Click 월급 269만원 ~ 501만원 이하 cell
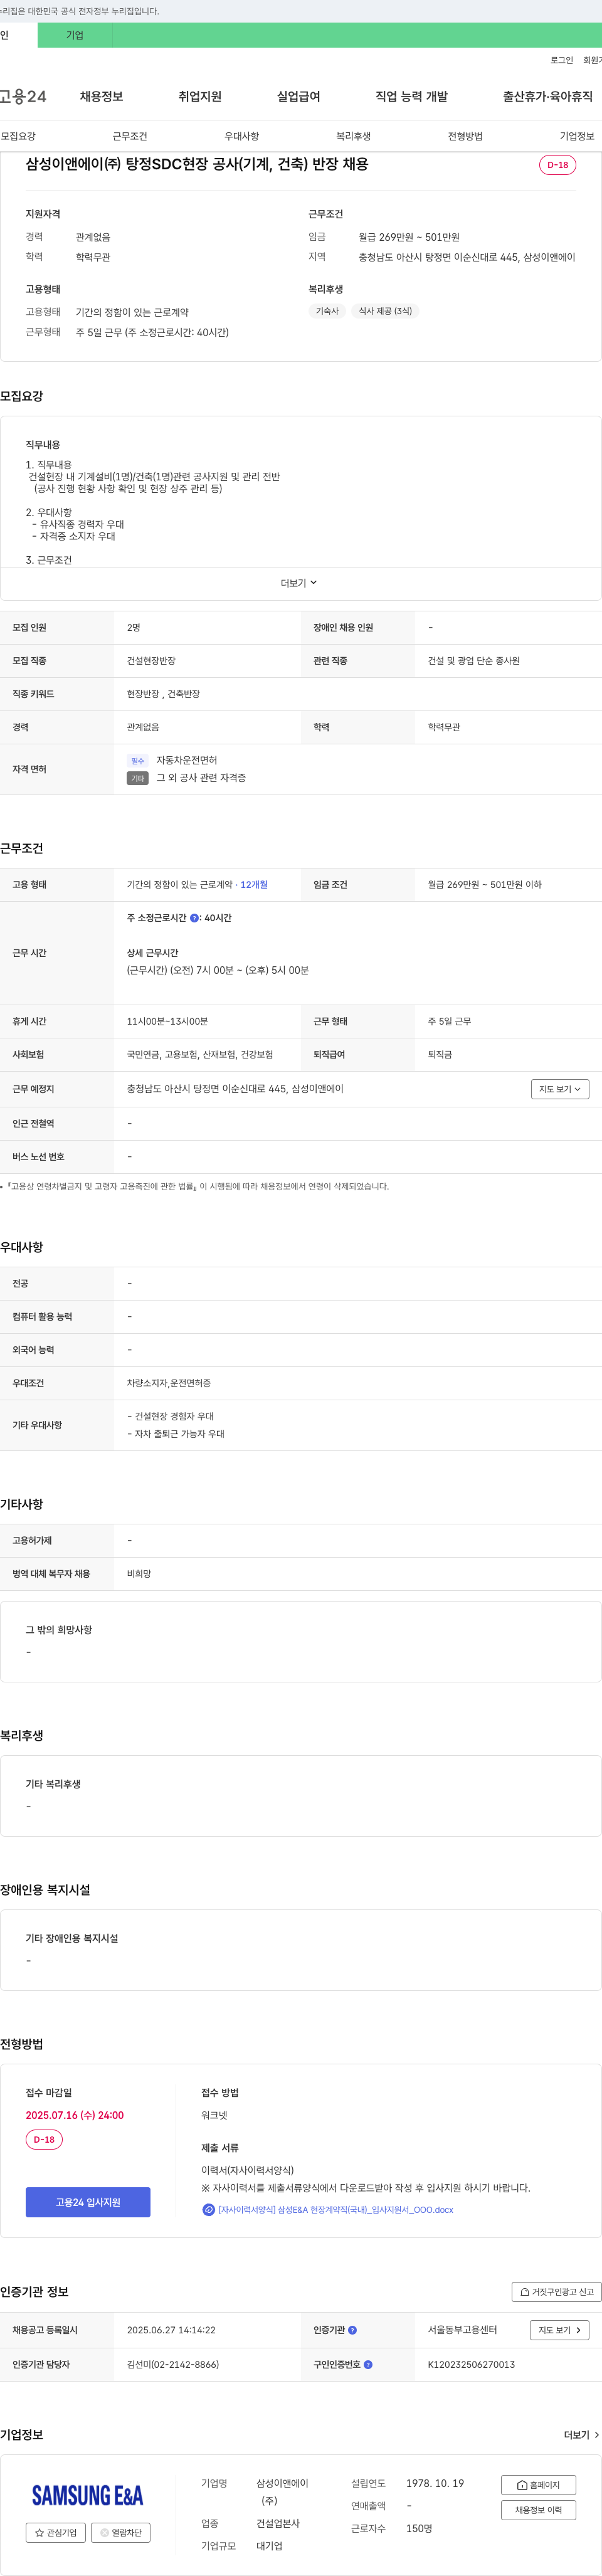Screen dimensions: 602x2576 point(485,885)
